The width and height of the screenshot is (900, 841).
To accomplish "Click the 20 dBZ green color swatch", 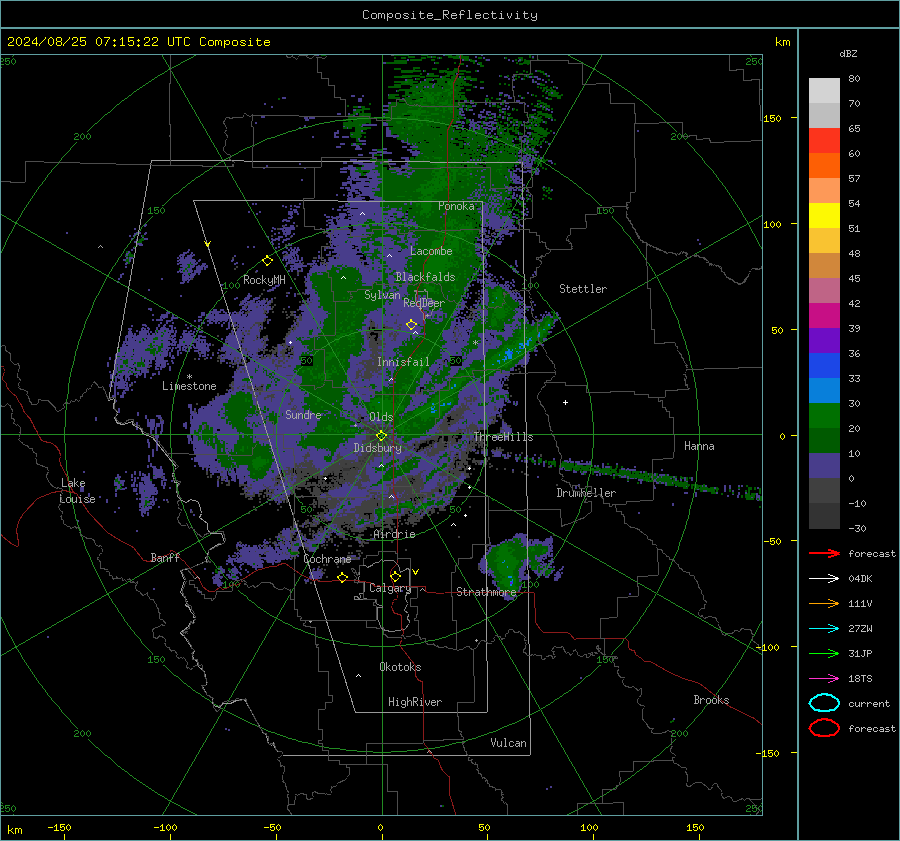I will (x=824, y=415).
